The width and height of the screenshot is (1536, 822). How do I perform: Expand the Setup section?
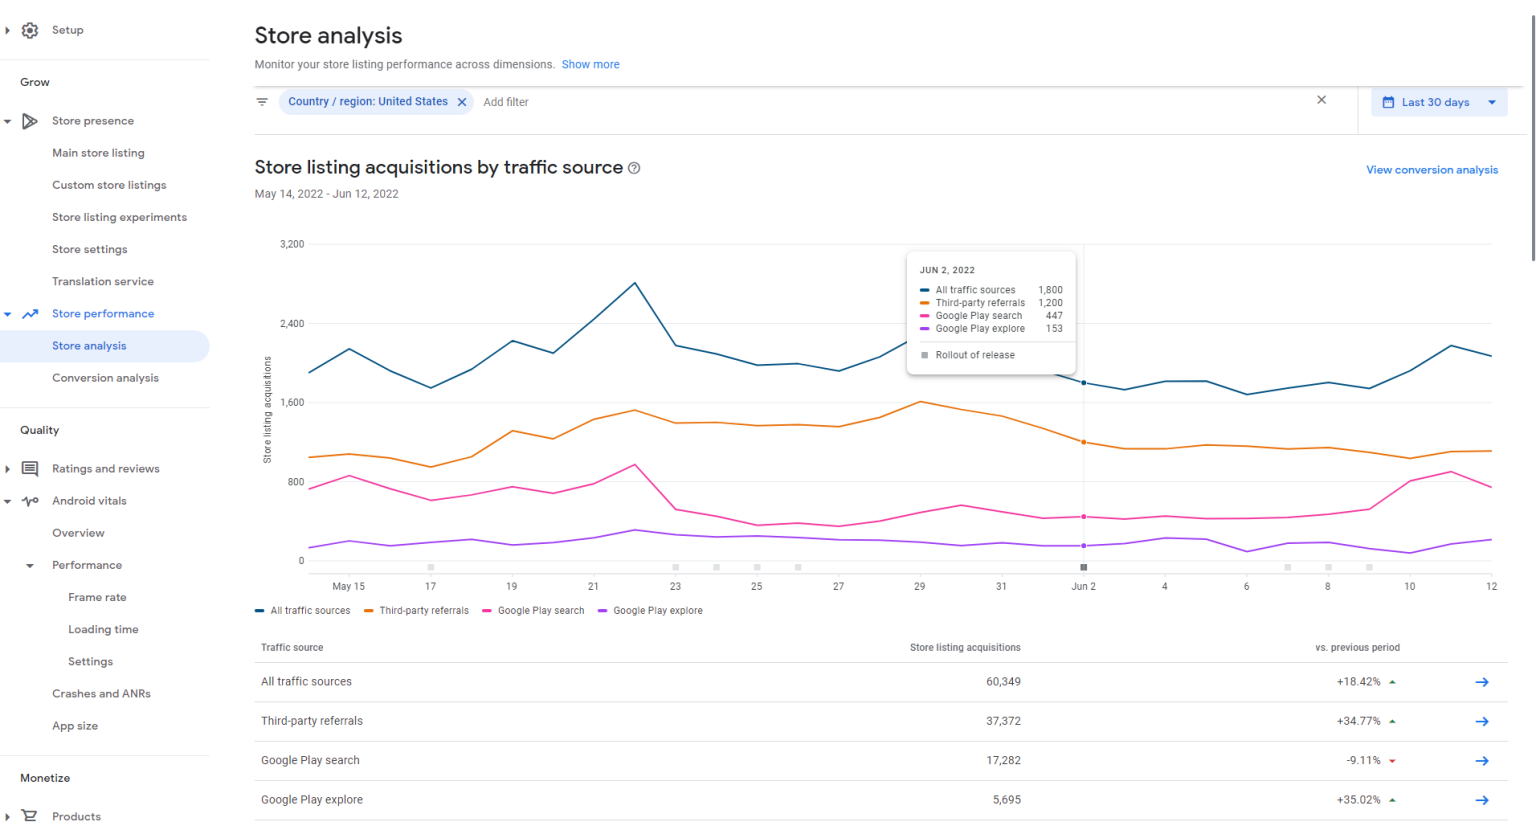(8, 30)
